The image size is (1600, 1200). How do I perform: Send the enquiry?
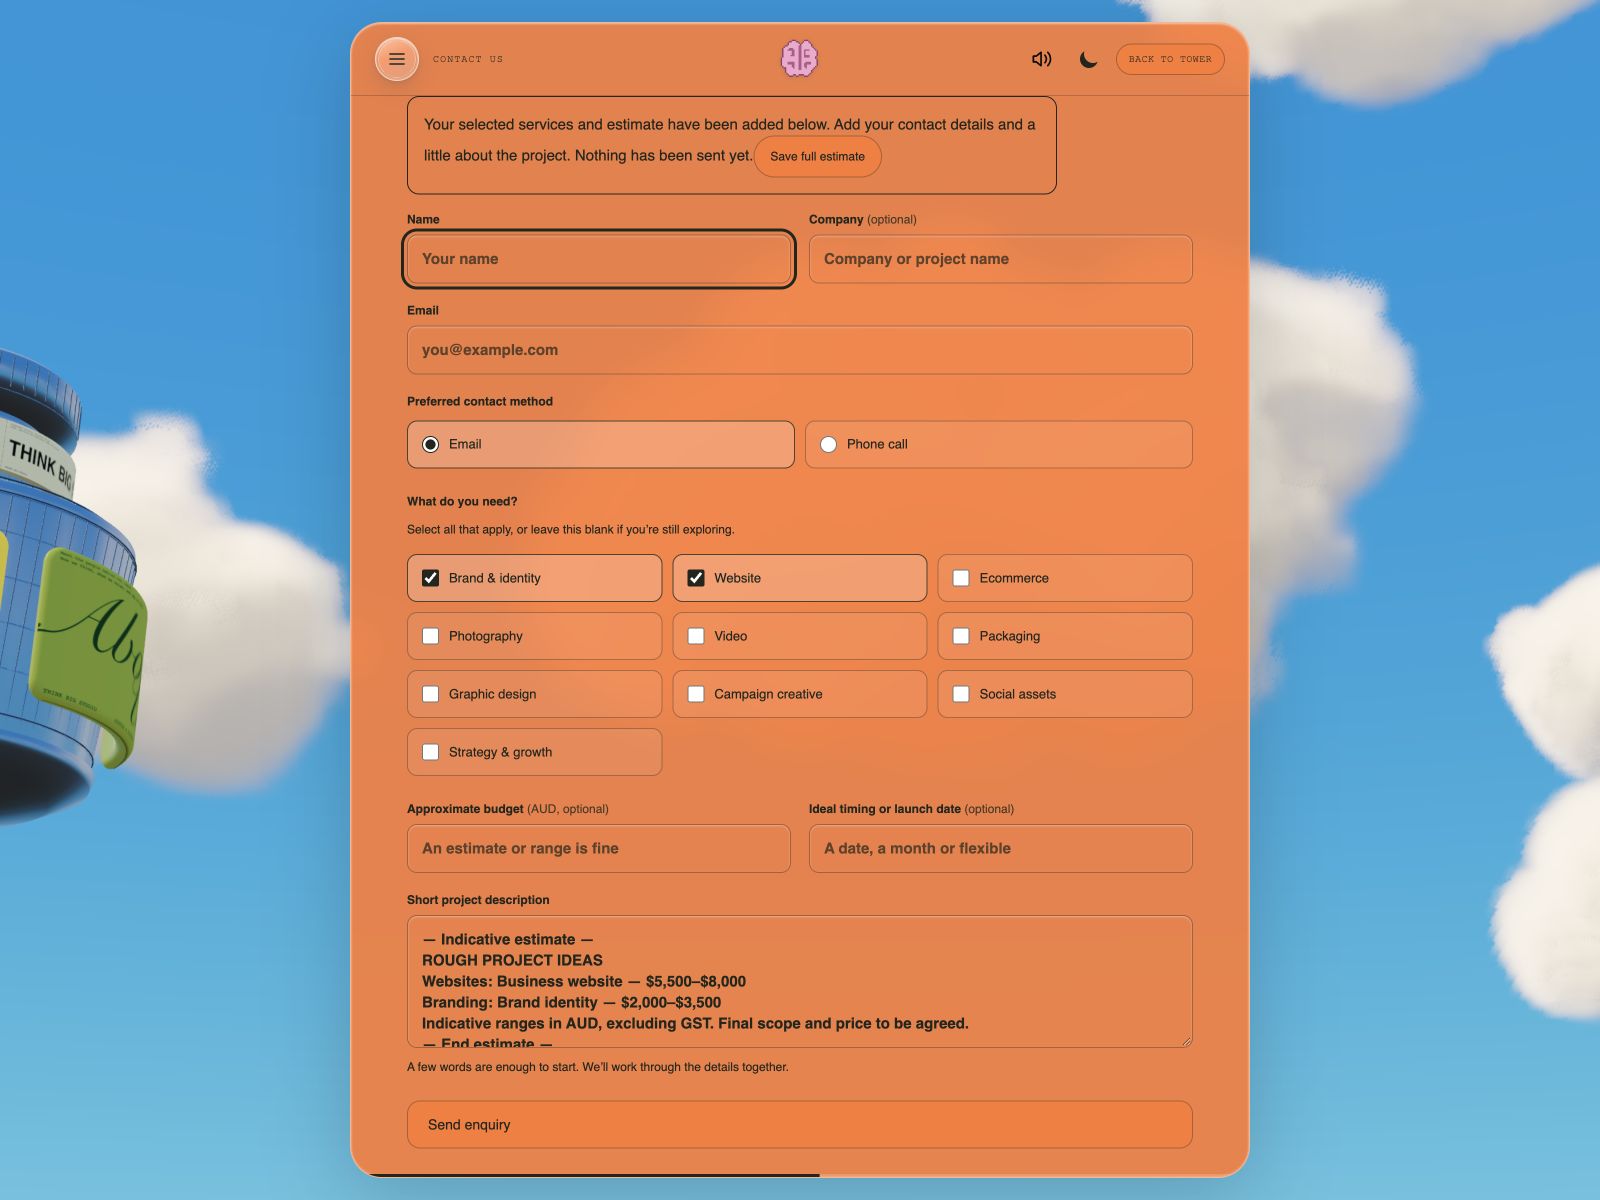coord(800,1125)
